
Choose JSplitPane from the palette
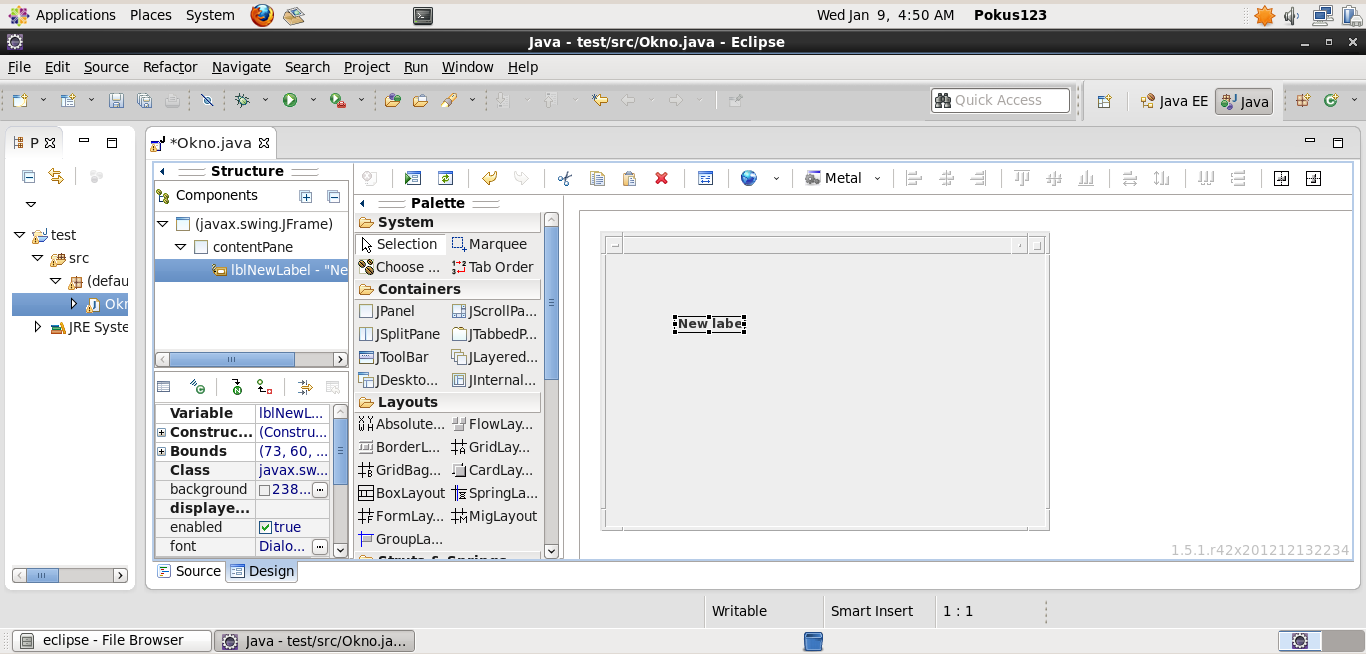pos(399,334)
